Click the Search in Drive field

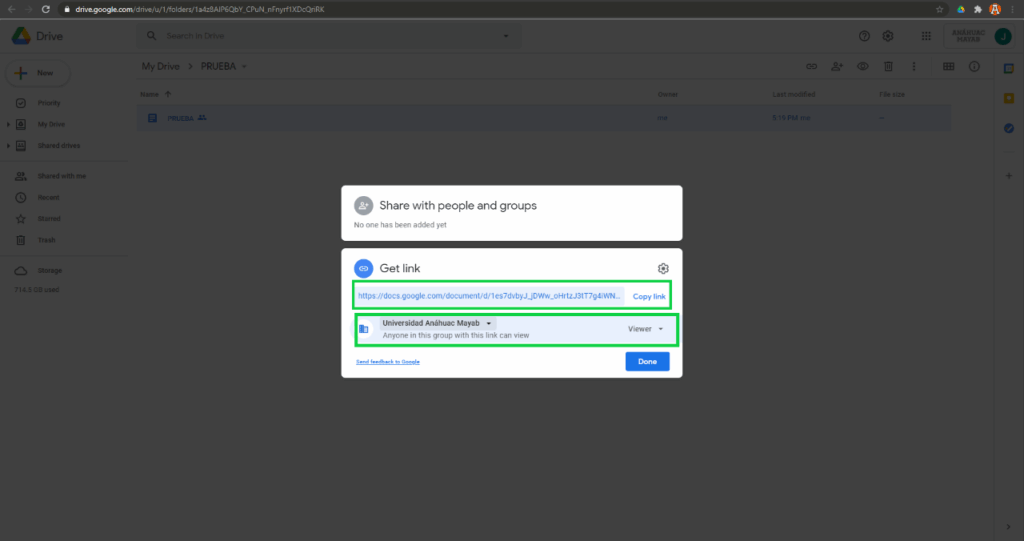coord(330,36)
